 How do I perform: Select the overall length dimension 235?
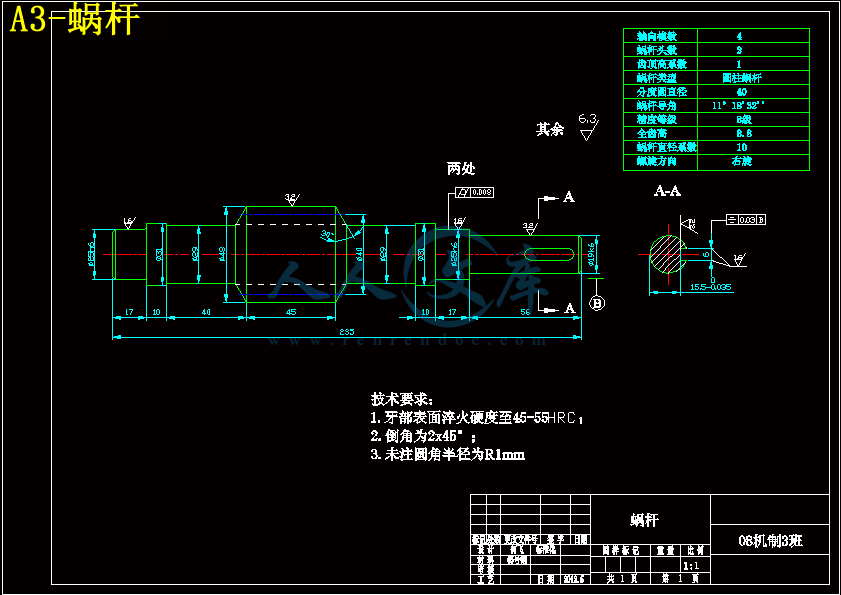(346, 332)
